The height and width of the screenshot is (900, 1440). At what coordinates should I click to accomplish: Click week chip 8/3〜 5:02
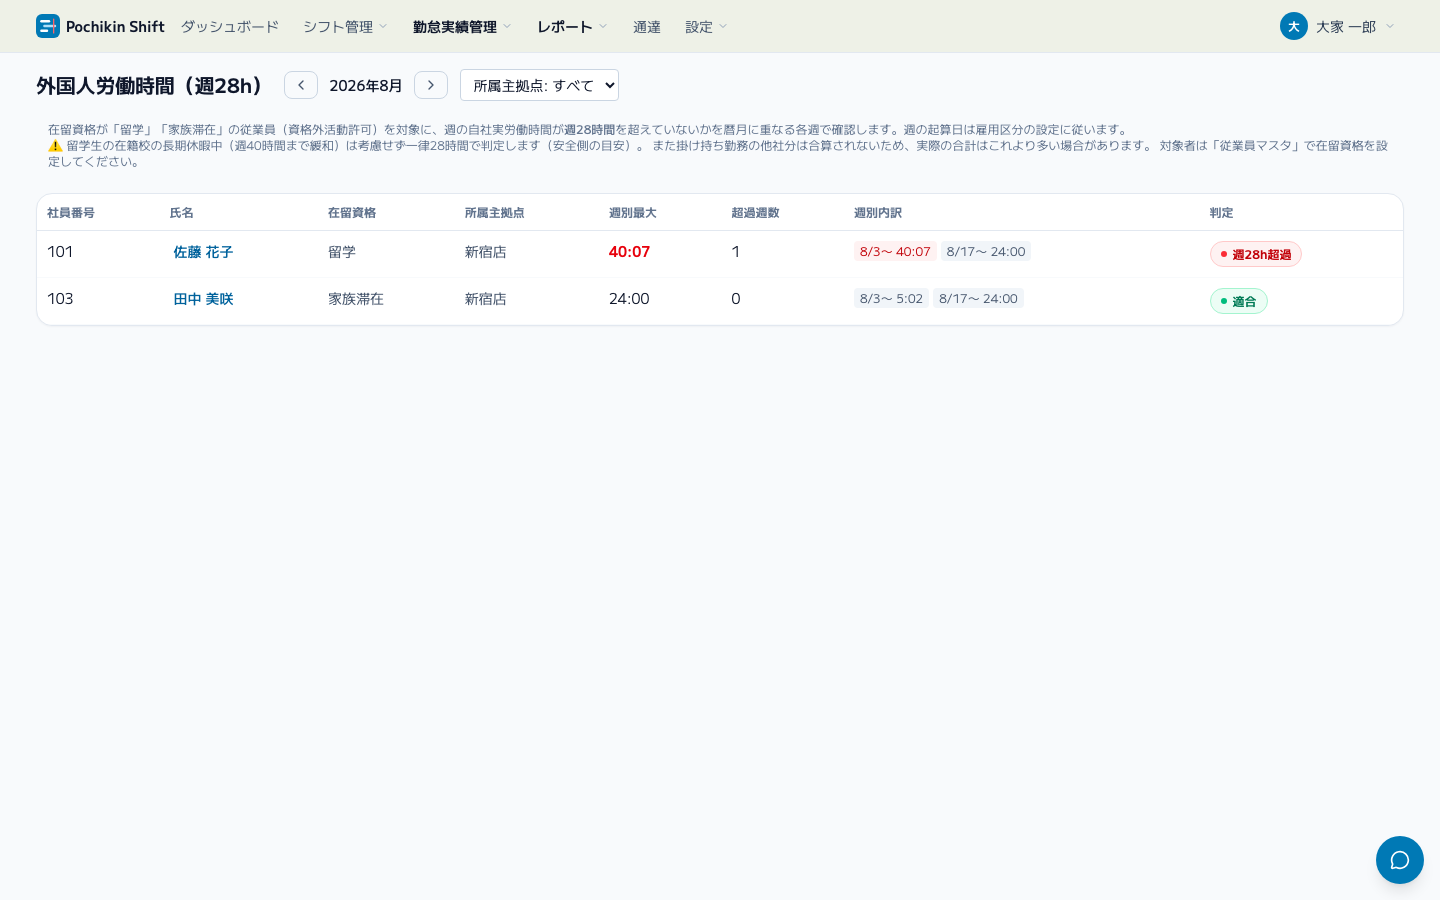pyautogui.click(x=891, y=298)
